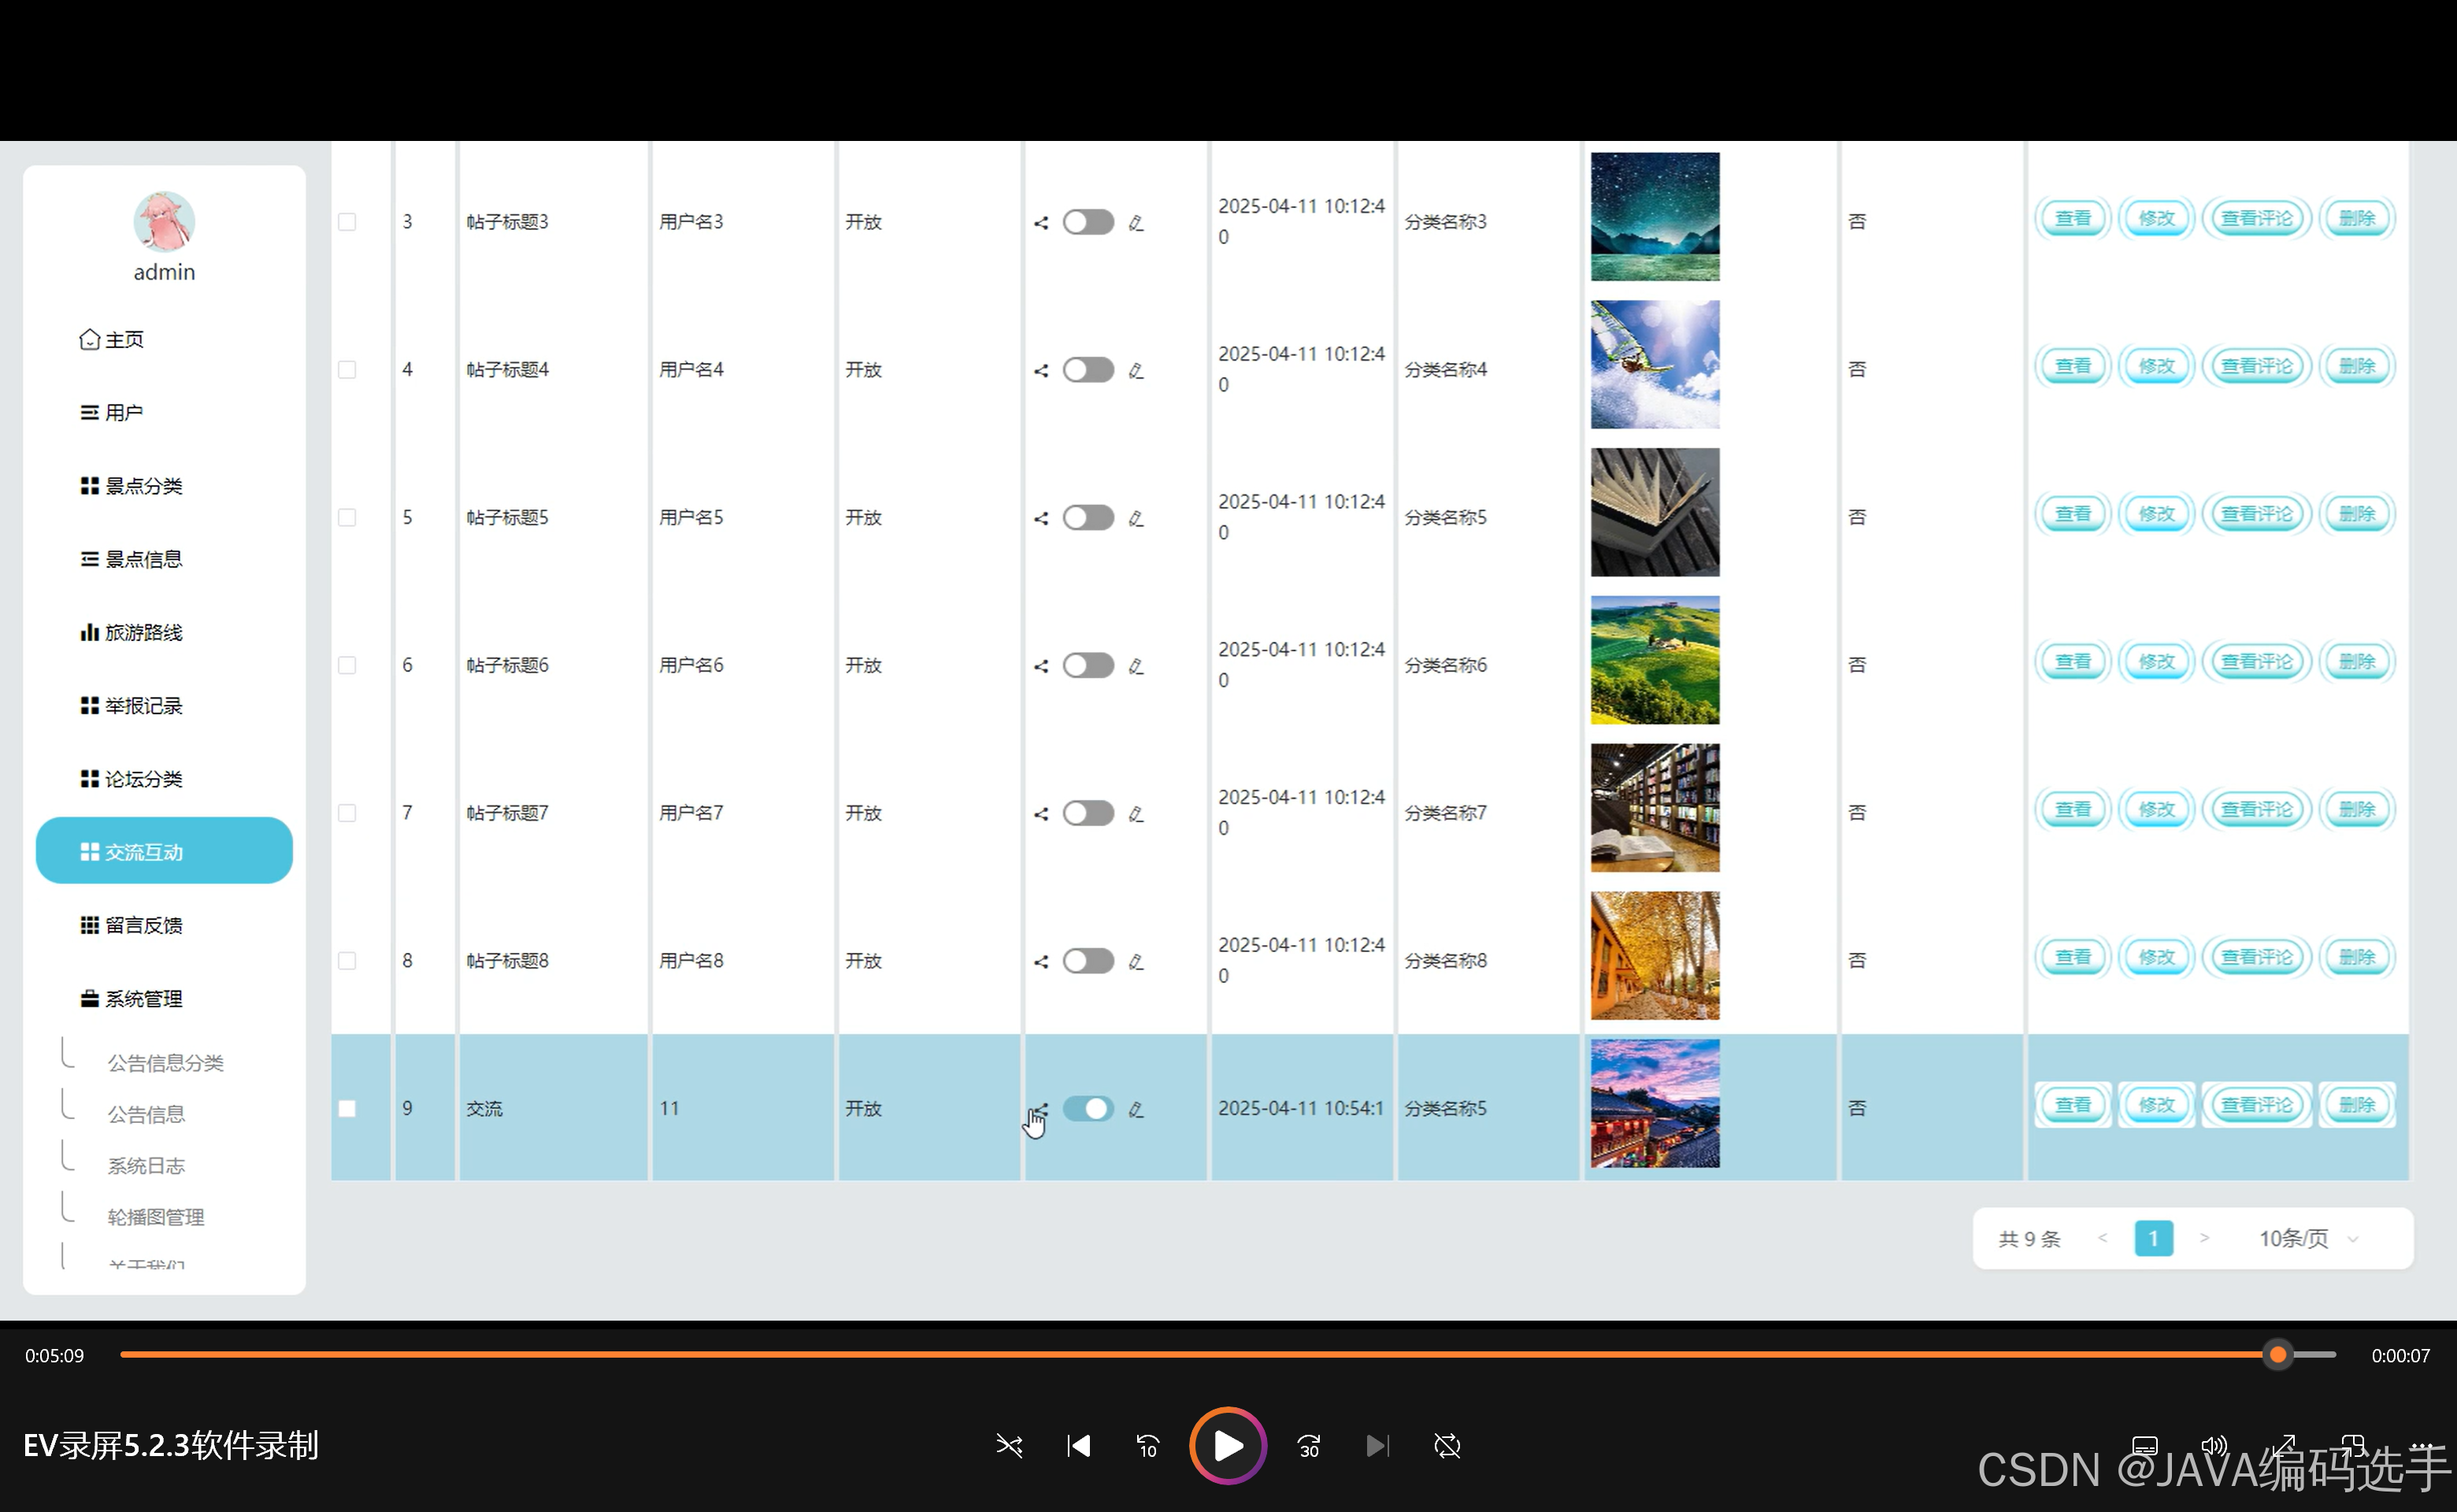Click 删除 button for 帖子标题4

pos(2356,367)
